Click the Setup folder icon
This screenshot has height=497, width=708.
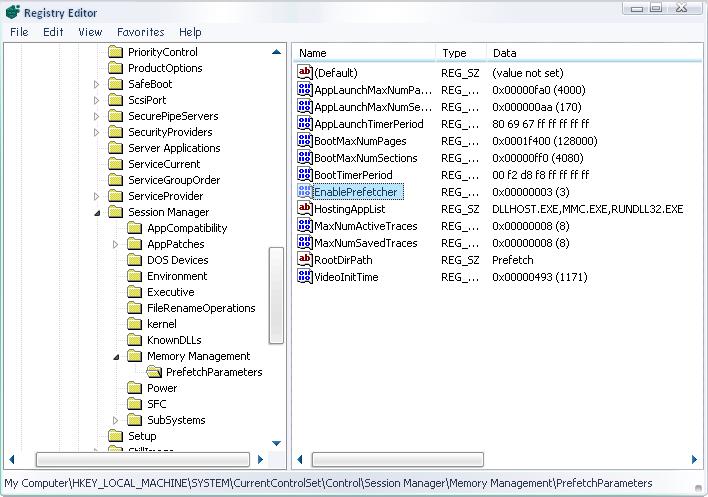pyautogui.click(x=116, y=436)
